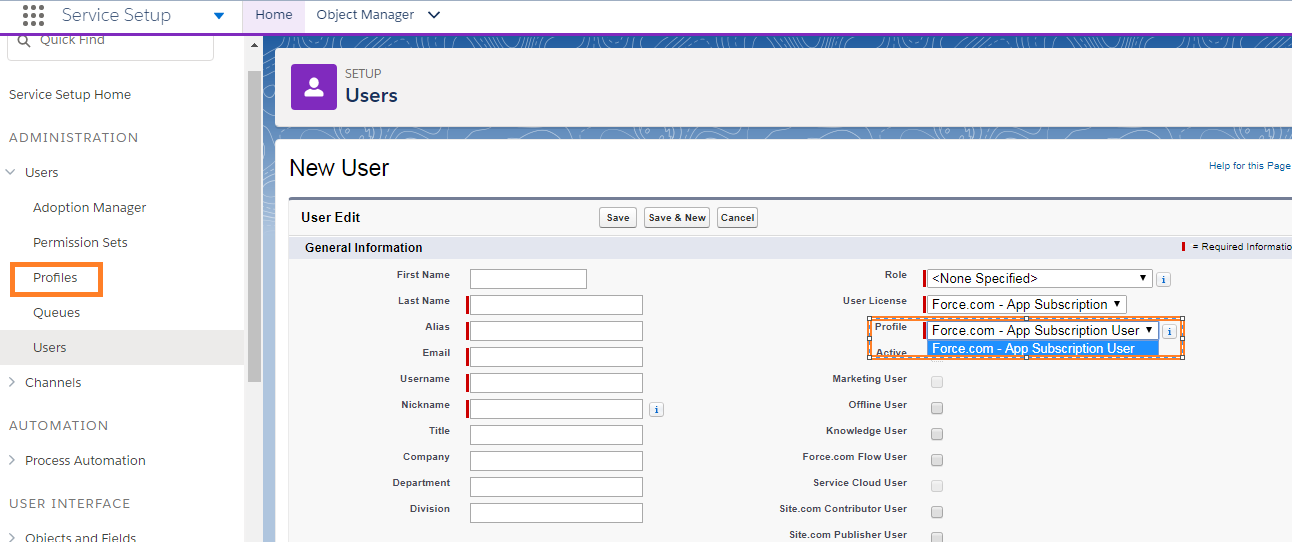Open the App Launcher grid icon
The width and height of the screenshot is (1292, 542).
33,15
